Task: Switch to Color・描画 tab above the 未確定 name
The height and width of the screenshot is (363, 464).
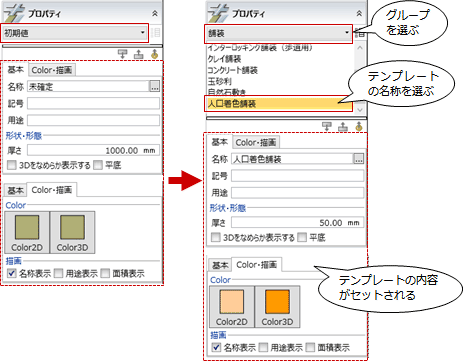Action: click(52, 70)
